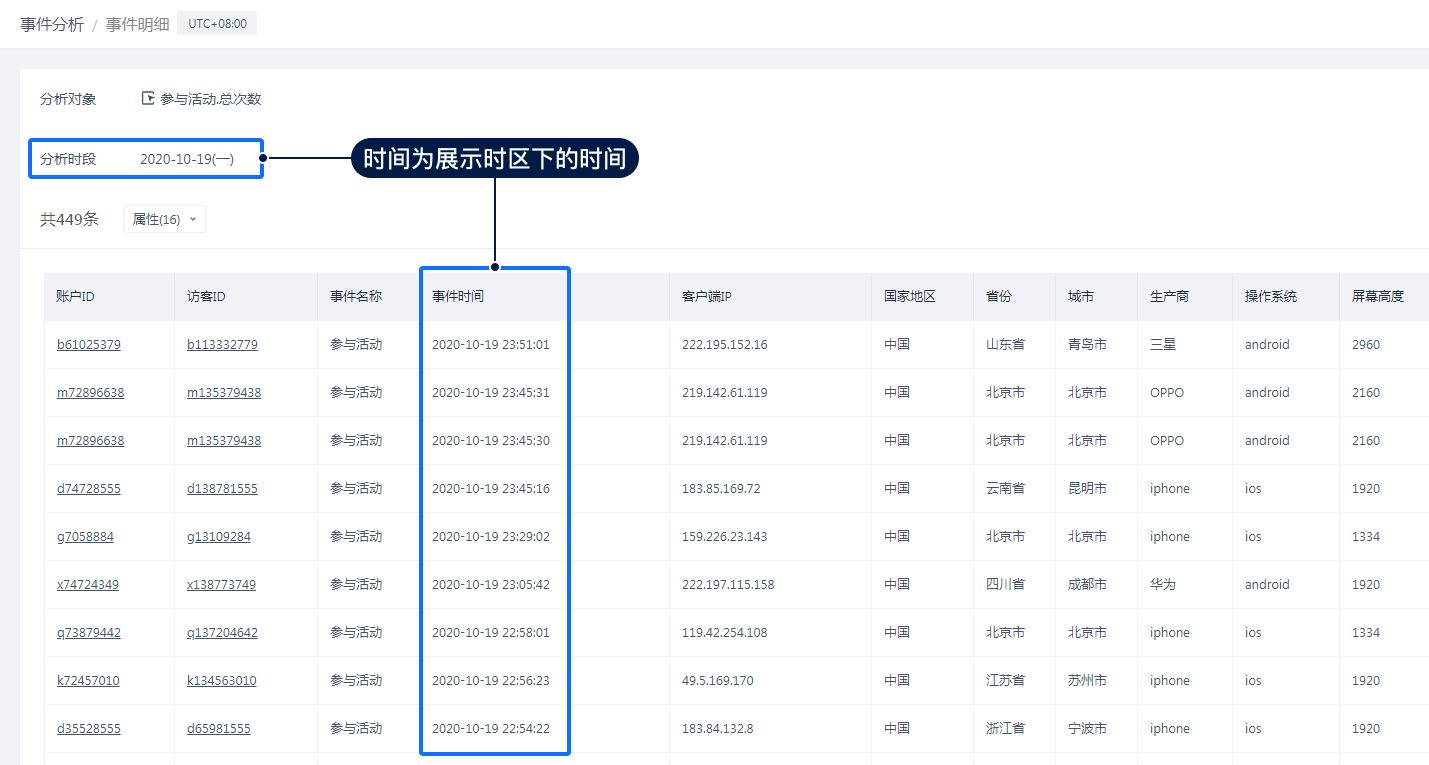Click the UTC+08:00 timezone badge

coord(217,23)
